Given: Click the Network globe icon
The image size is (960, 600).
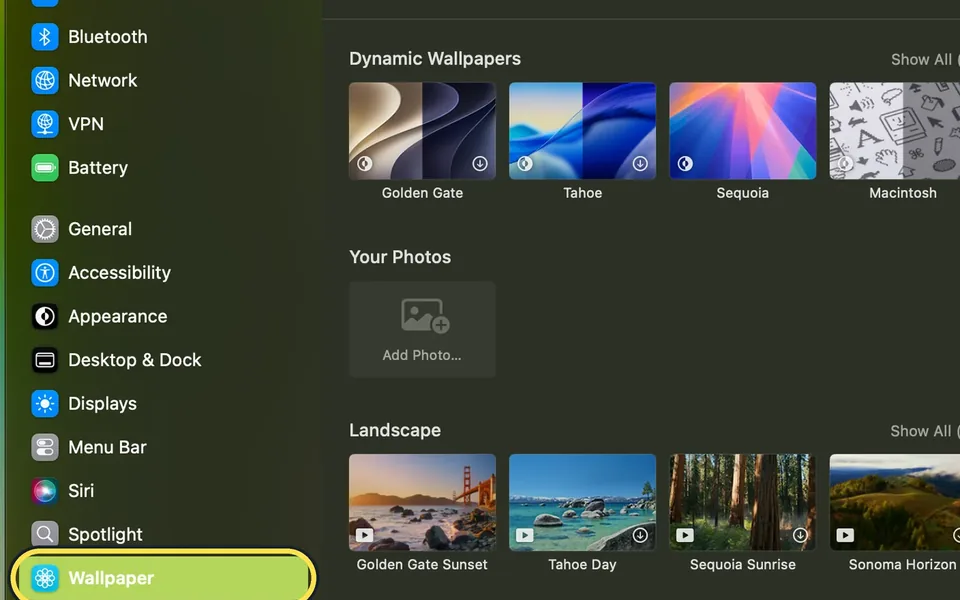Looking at the screenshot, I should coord(45,80).
